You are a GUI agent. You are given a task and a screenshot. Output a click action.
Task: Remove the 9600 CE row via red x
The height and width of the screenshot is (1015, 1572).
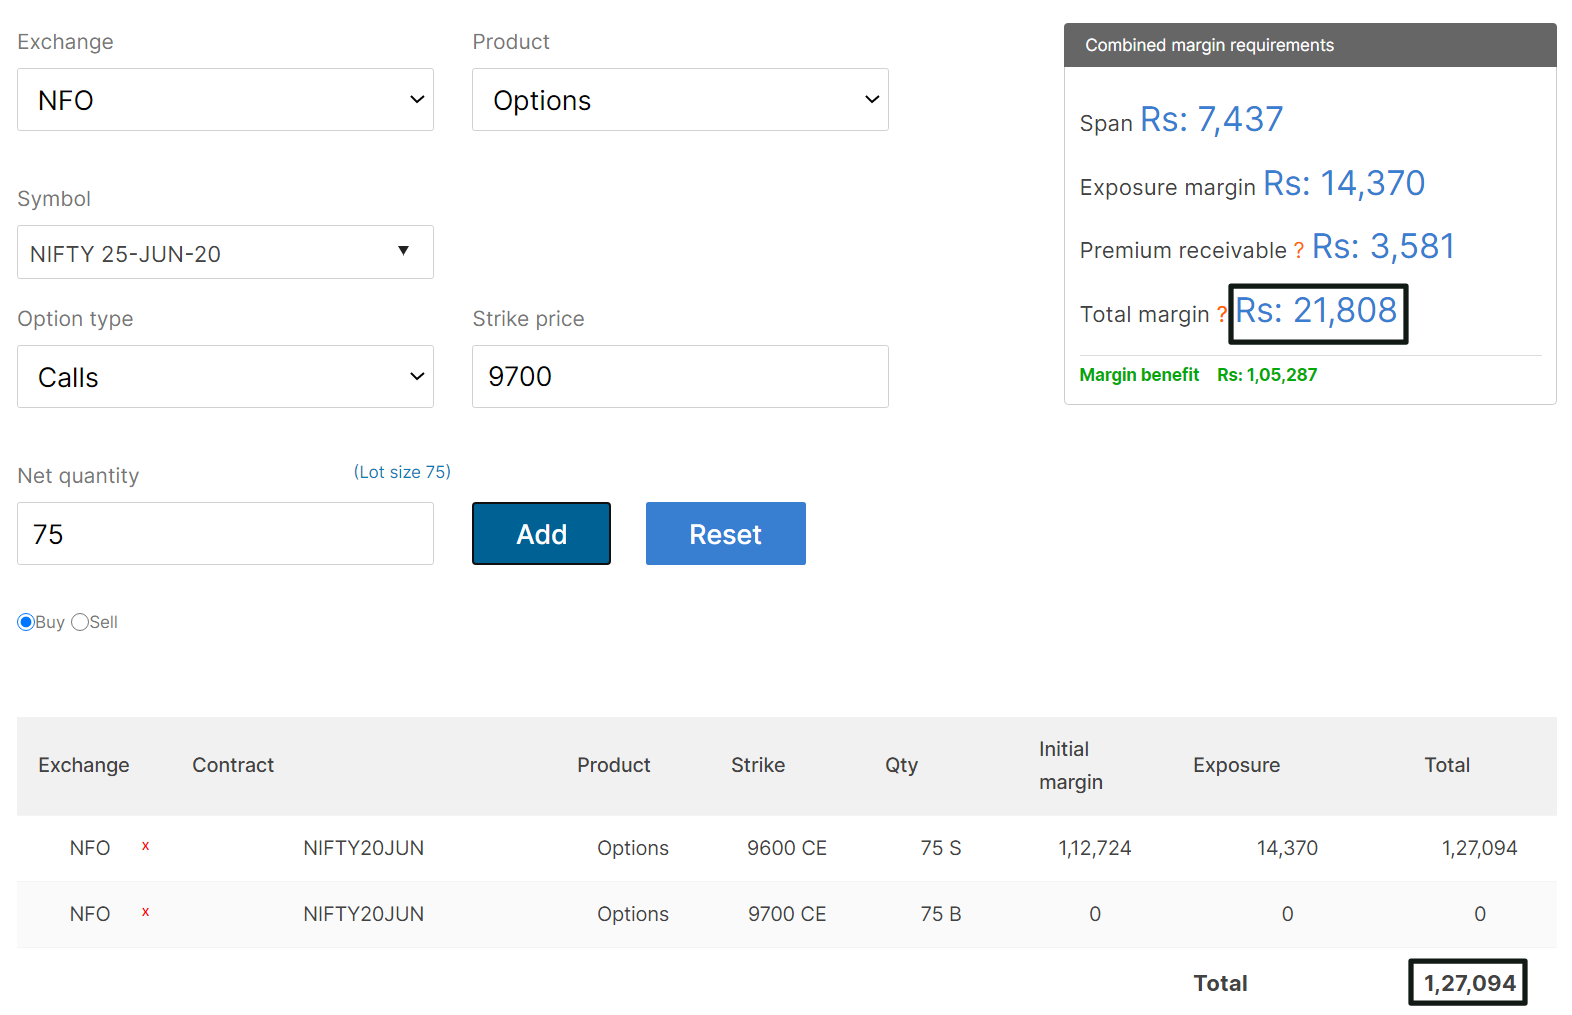(146, 846)
